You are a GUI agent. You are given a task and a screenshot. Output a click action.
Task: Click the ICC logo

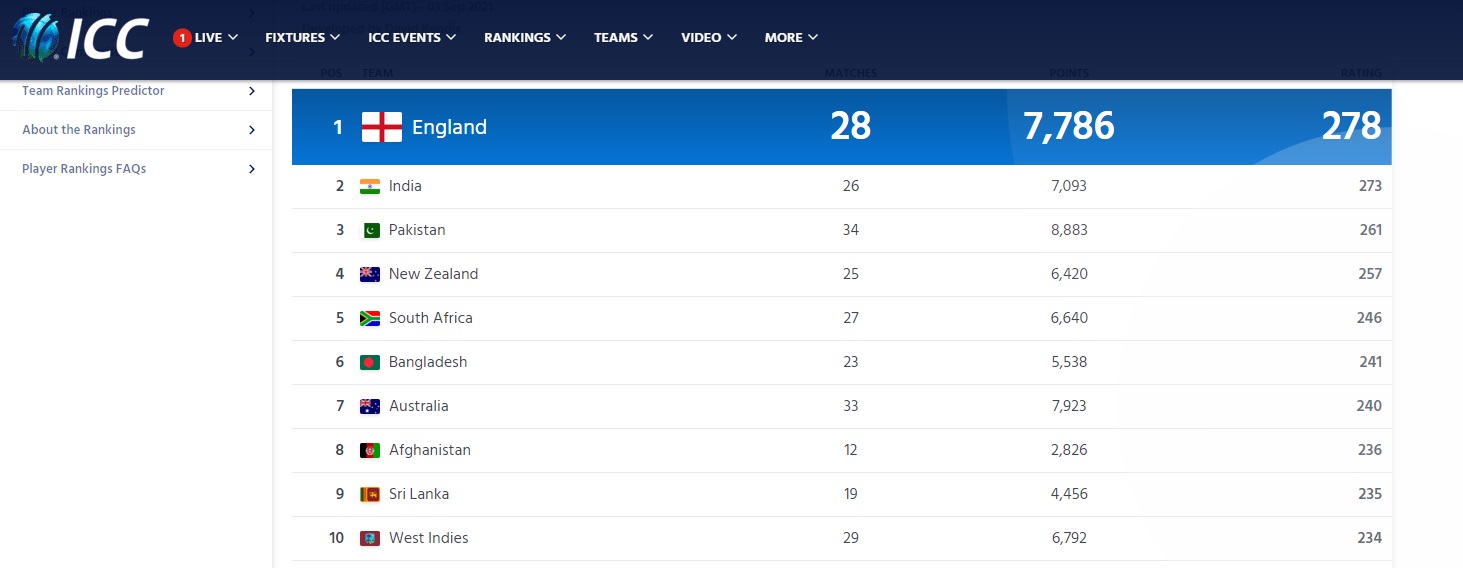pos(82,37)
